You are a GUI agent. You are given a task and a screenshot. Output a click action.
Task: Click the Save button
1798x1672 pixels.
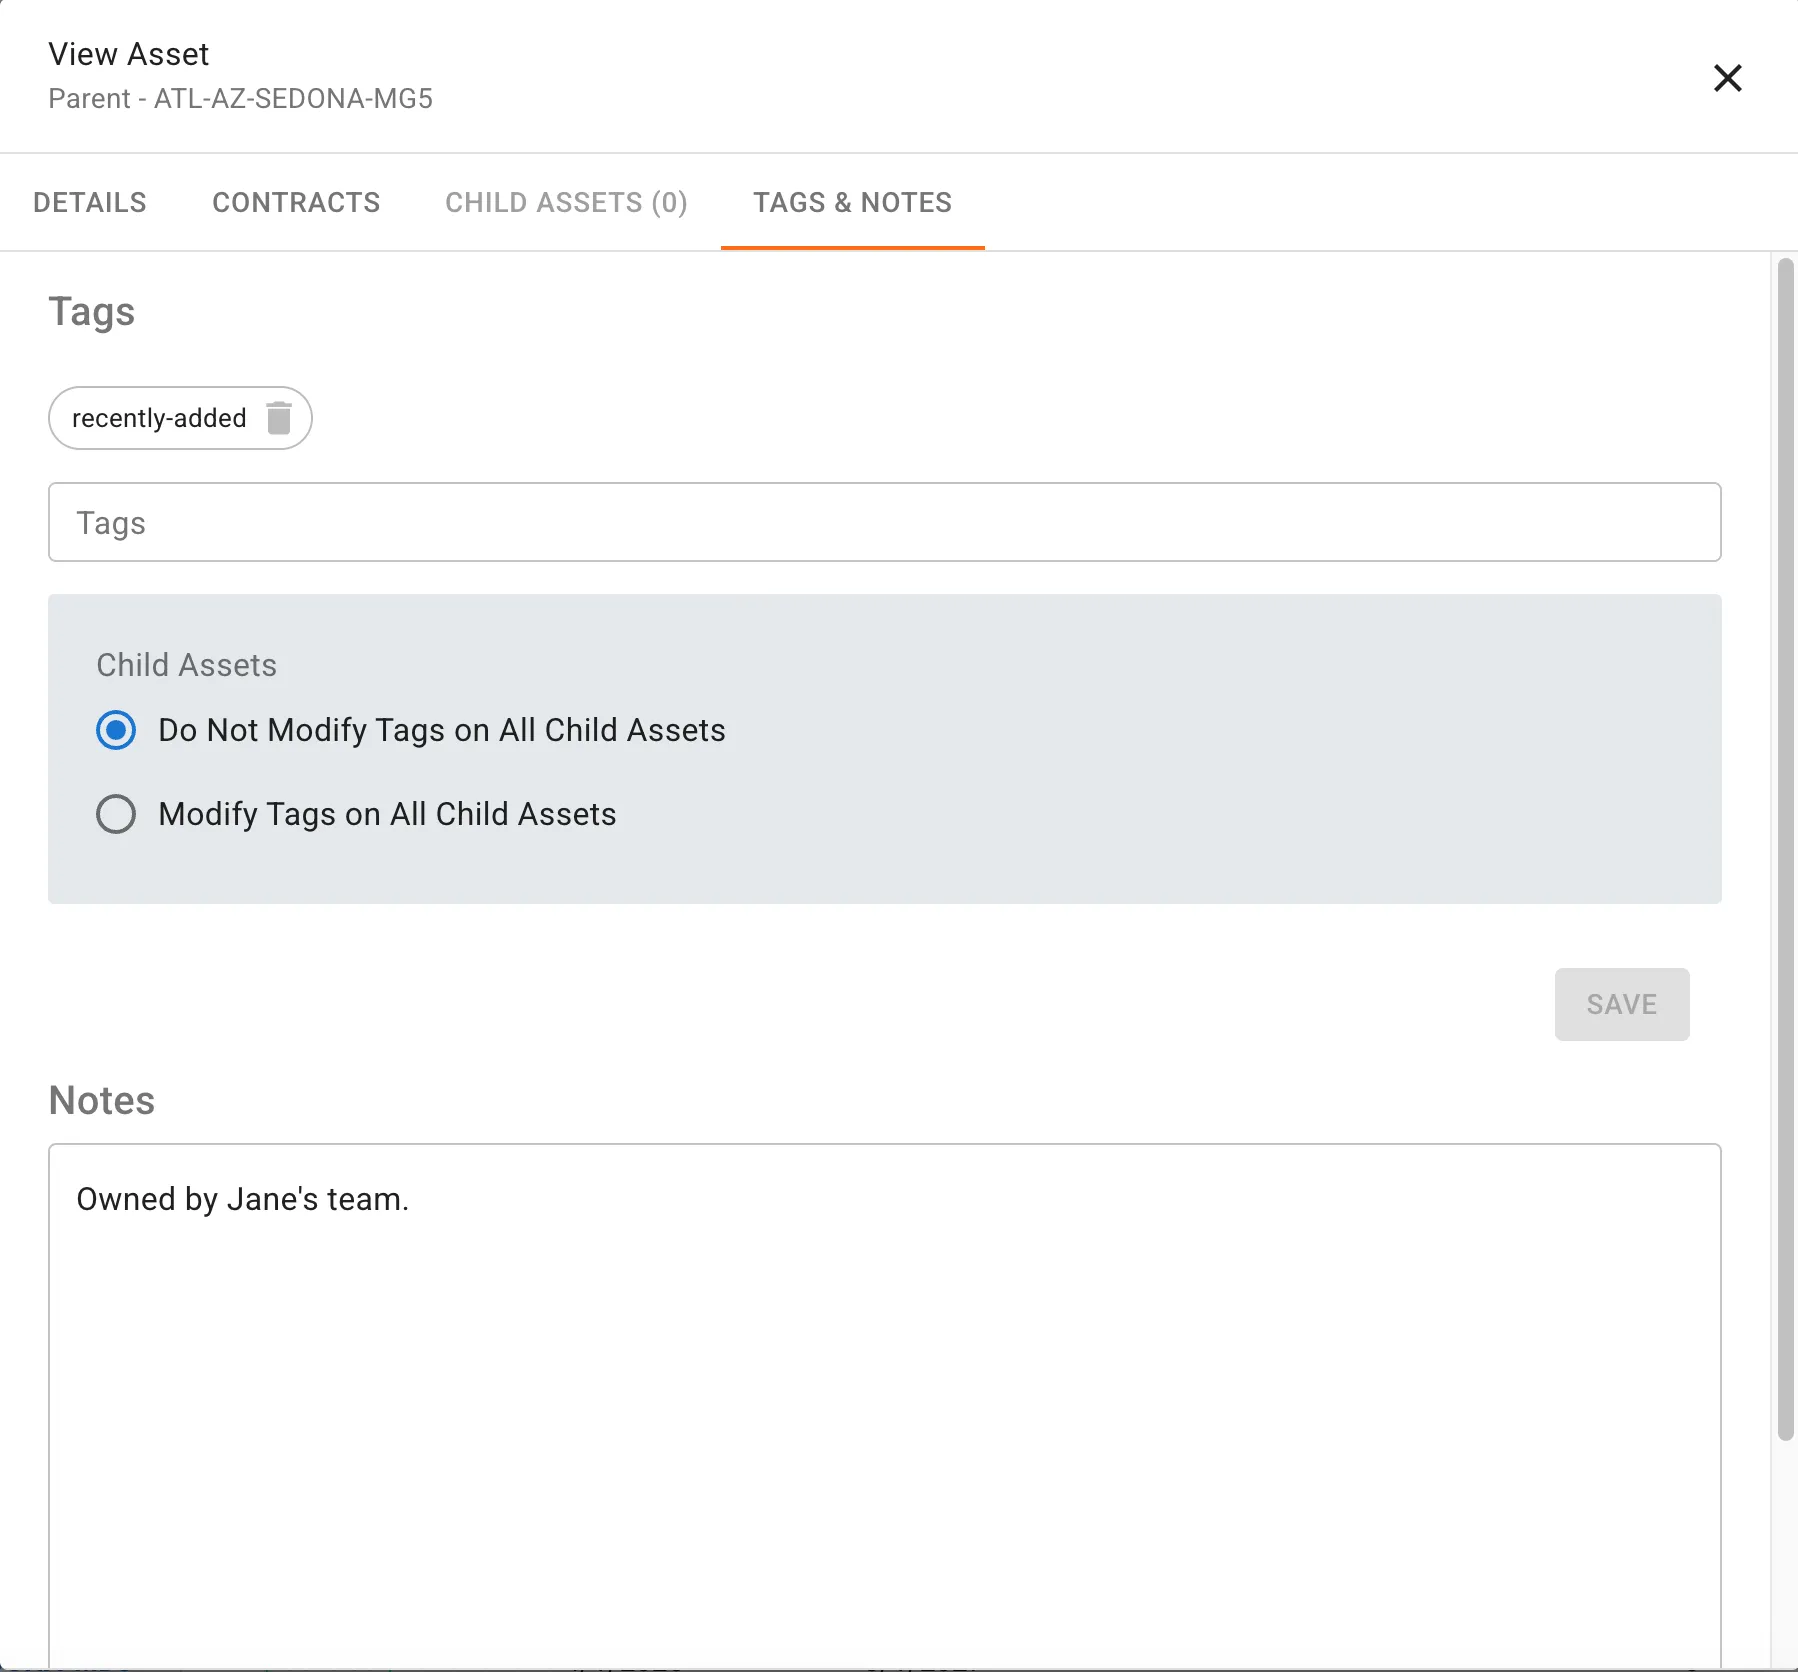coord(1622,1004)
